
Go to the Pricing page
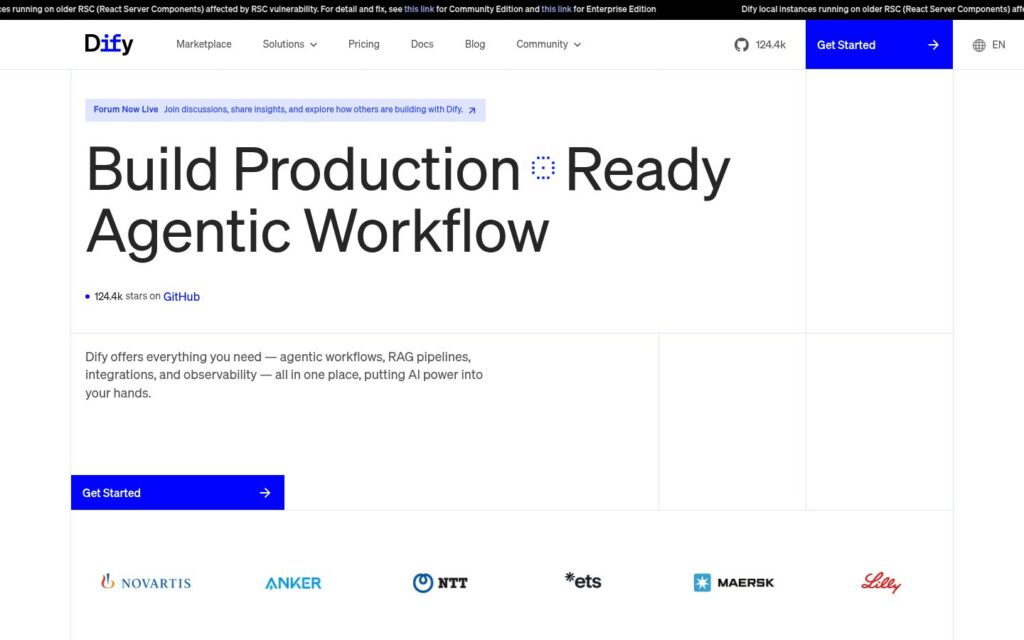[364, 44]
